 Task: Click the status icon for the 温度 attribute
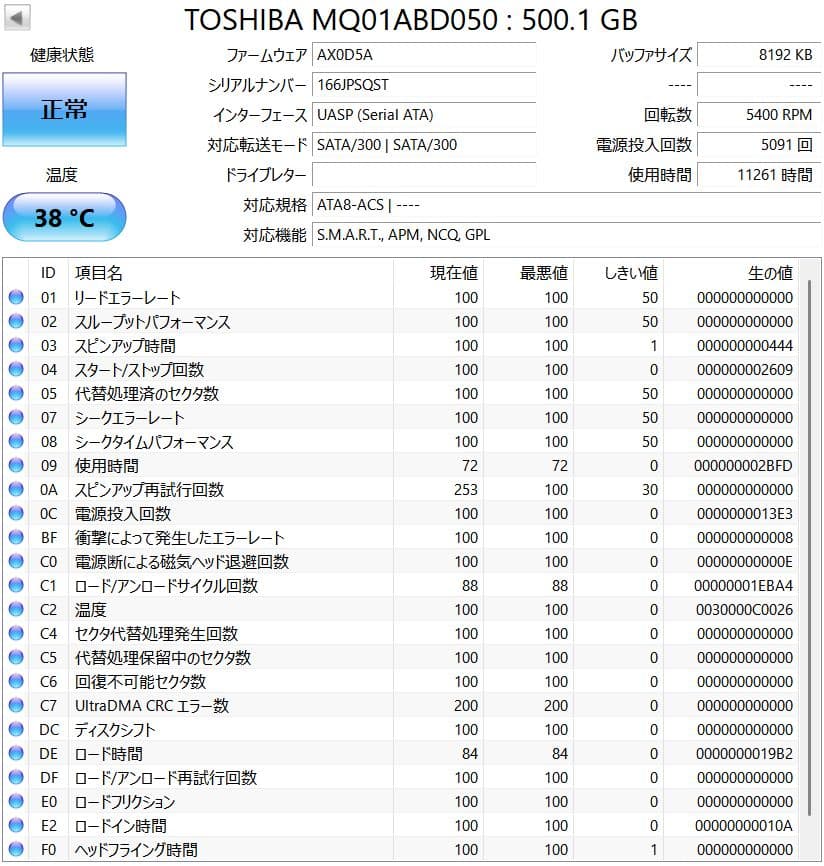click(x=17, y=609)
